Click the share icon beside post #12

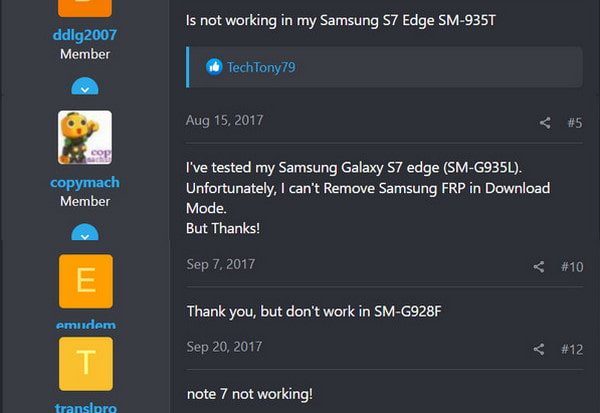539,349
